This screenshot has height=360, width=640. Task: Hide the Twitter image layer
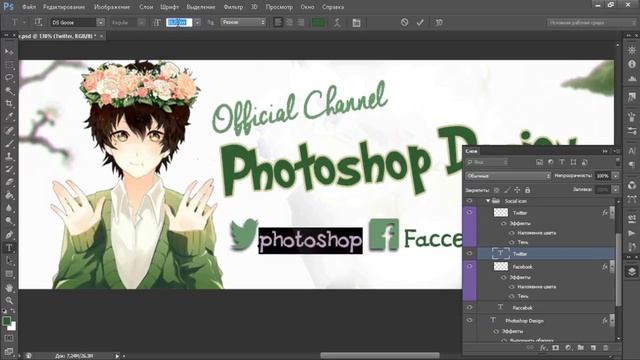pyautogui.click(x=469, y=212)
